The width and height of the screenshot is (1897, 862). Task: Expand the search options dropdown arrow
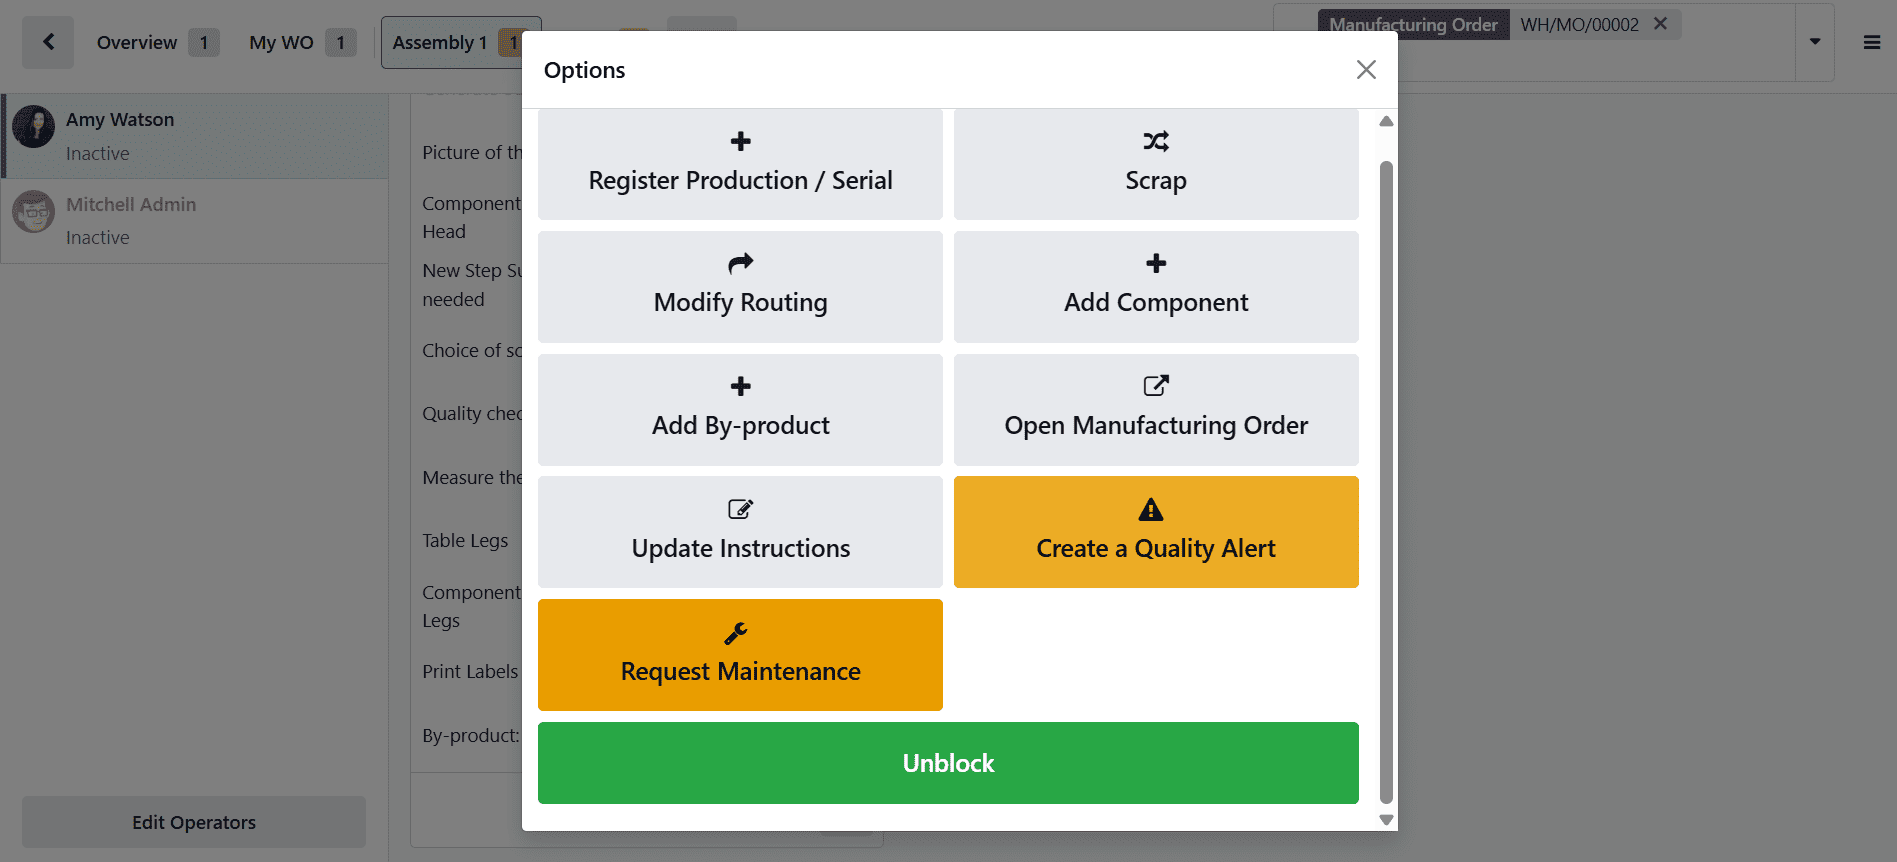coord(1814,42)
